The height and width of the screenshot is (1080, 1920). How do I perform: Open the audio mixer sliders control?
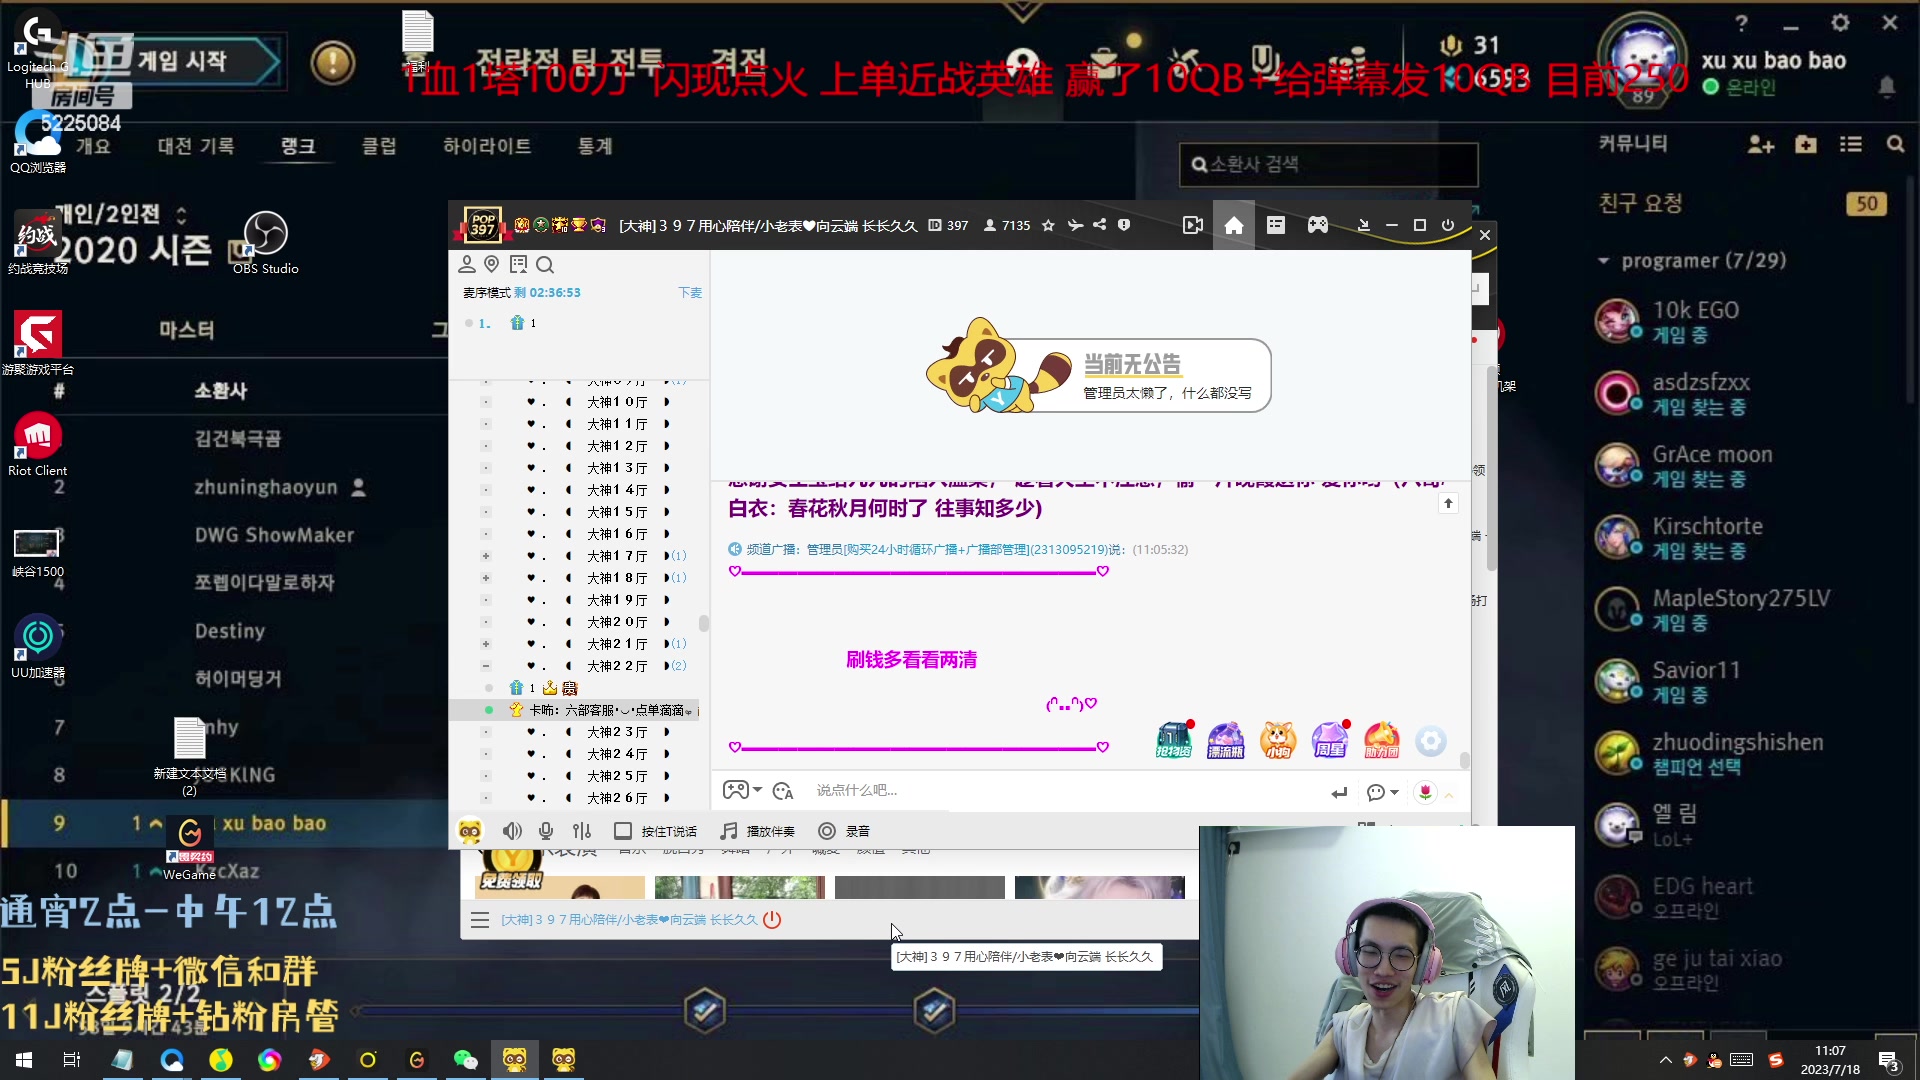tap(581, 831)
